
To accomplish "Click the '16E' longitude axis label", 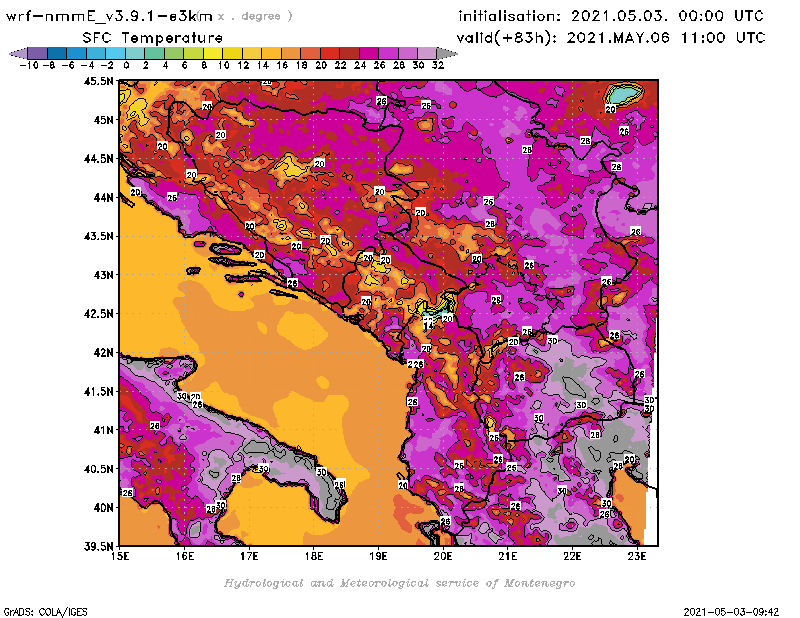I will click(185, 556).
